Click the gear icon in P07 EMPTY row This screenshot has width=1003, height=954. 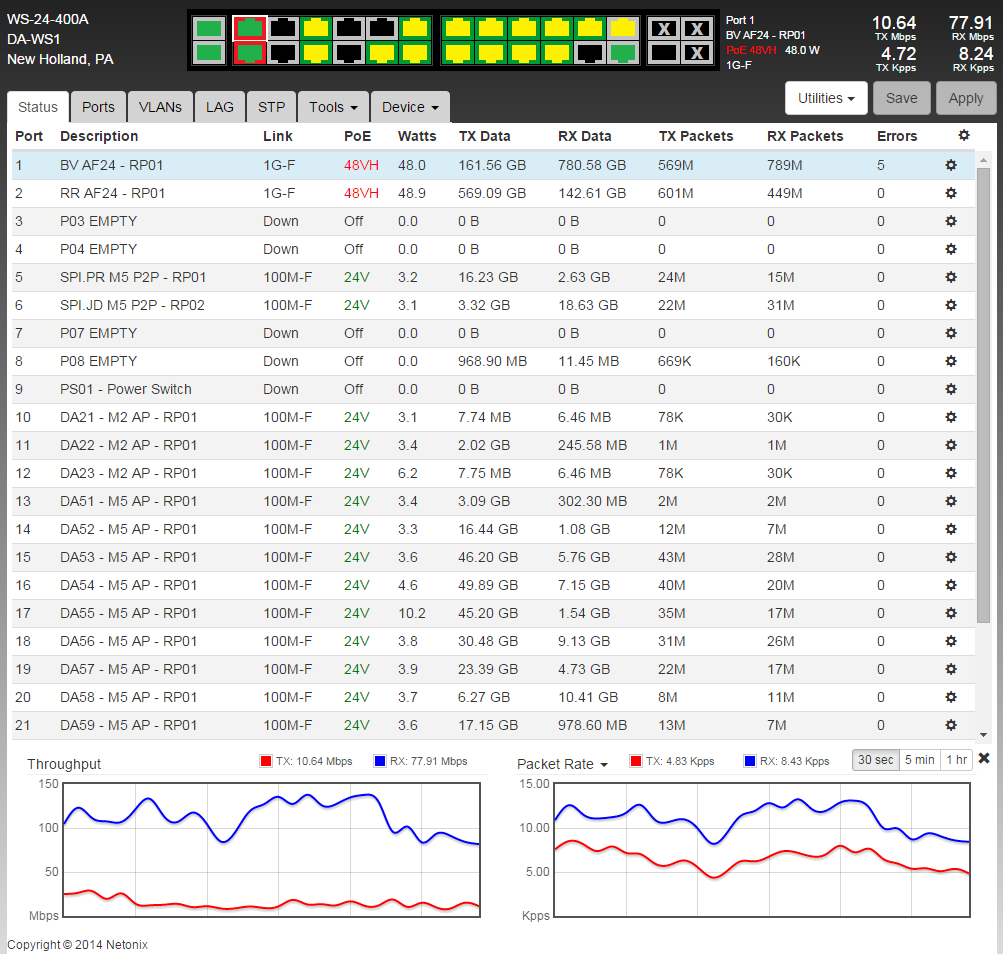[951, 333]
